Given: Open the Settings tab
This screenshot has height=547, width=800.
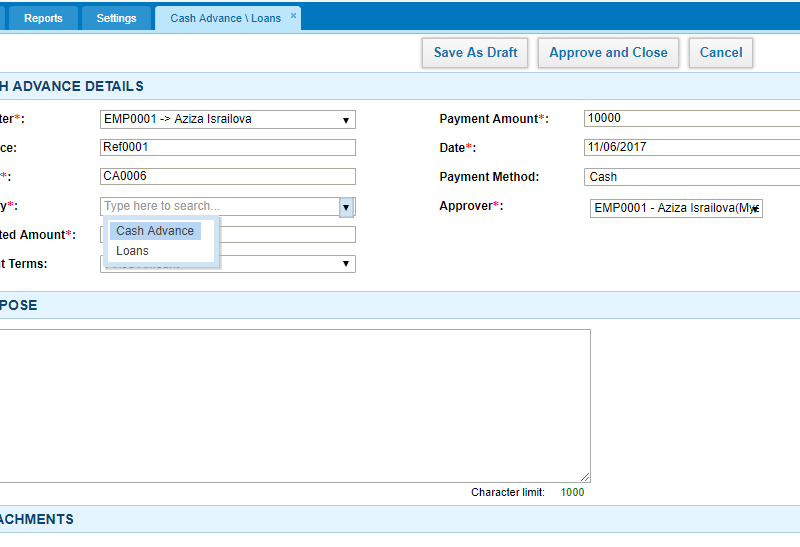Looking at the screenshot, I should click(116, 18).
